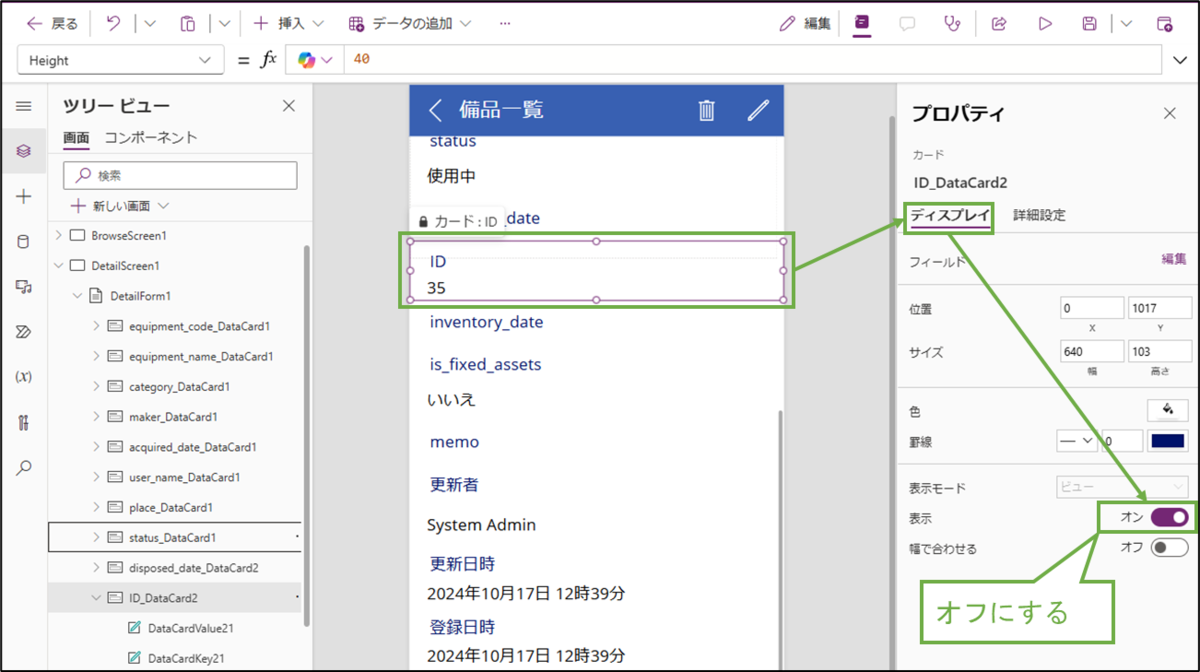Expand the formula bar chevron
Screen dimensions: 1200x672
tap(1180, 60)
